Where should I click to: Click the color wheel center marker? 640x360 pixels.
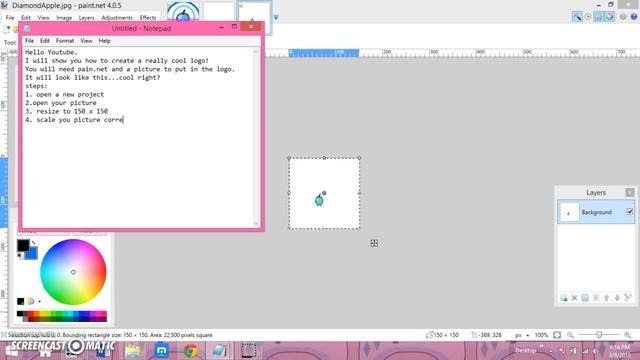[73, 272]
